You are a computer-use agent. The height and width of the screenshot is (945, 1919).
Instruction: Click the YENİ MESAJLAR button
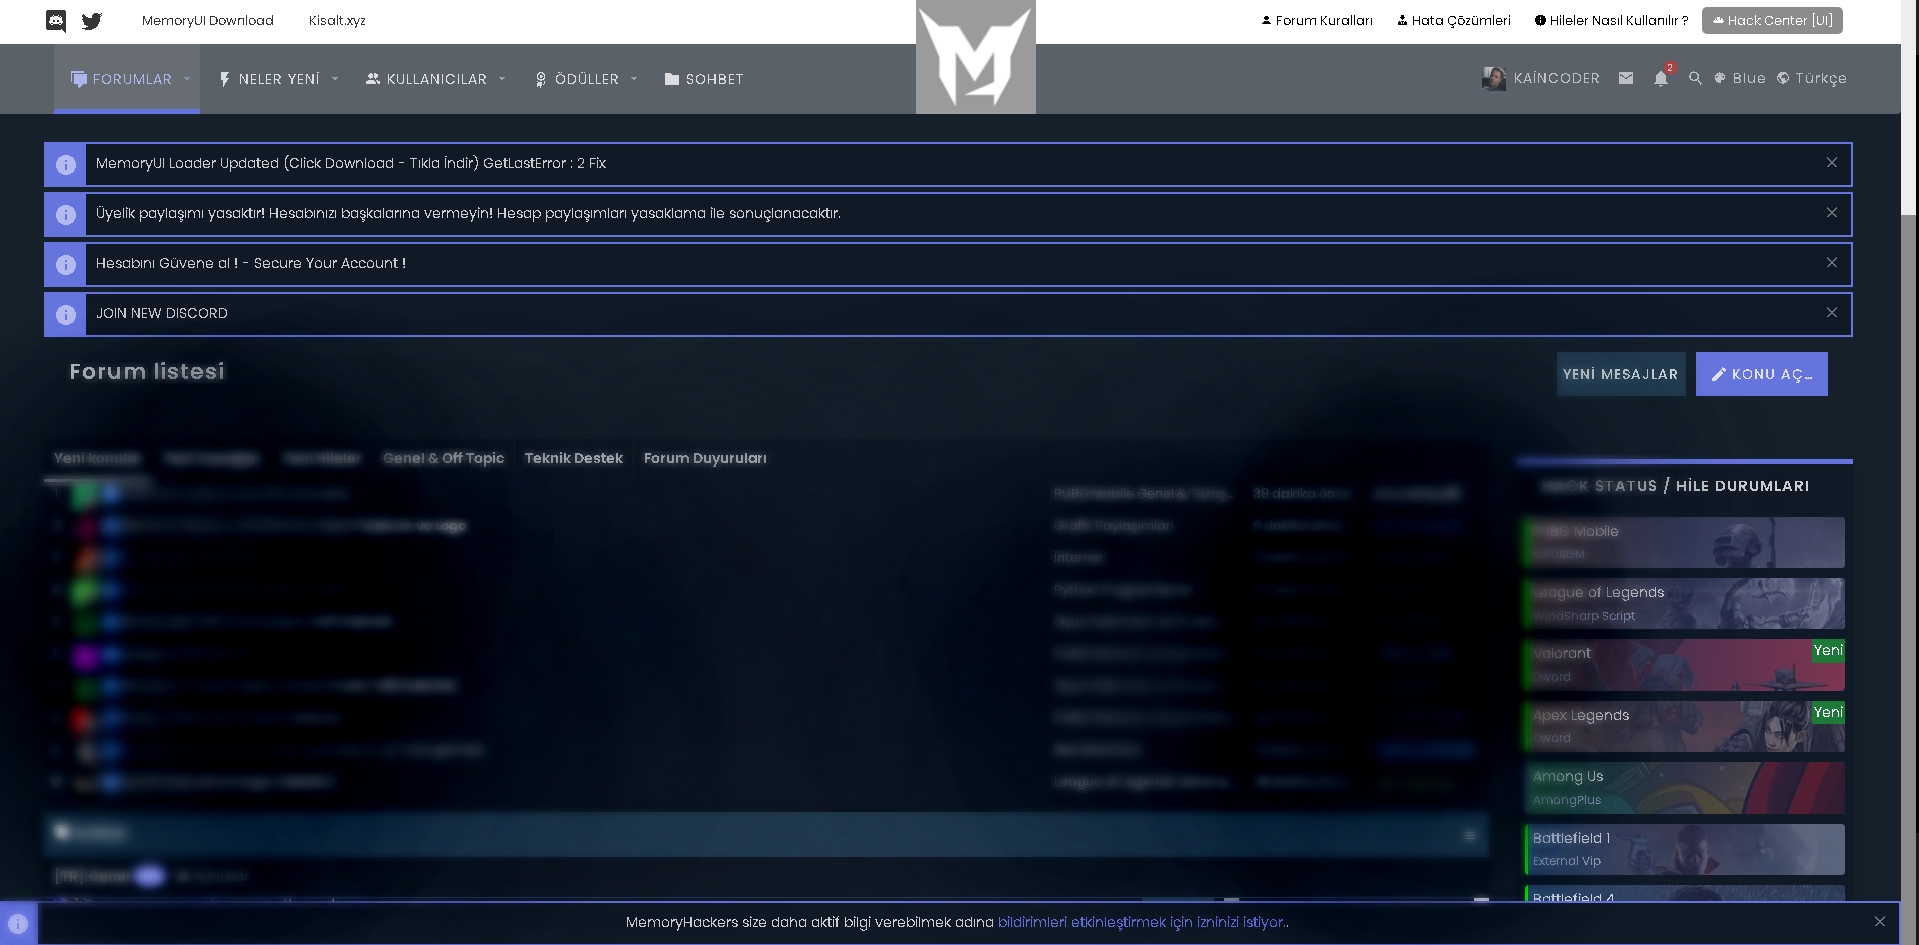click(1621, 374)
